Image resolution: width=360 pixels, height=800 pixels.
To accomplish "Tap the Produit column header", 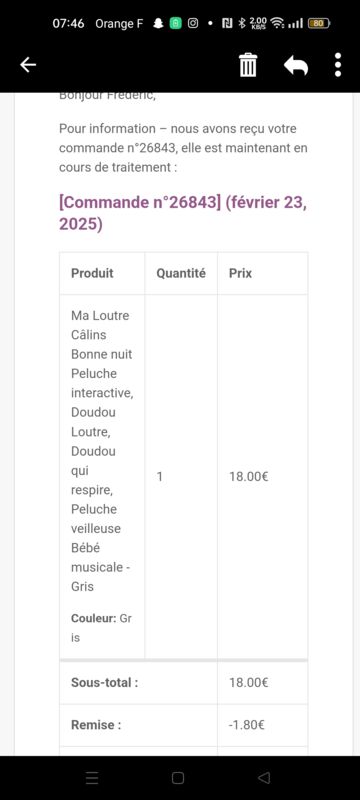I will click(x=92, y=273).
